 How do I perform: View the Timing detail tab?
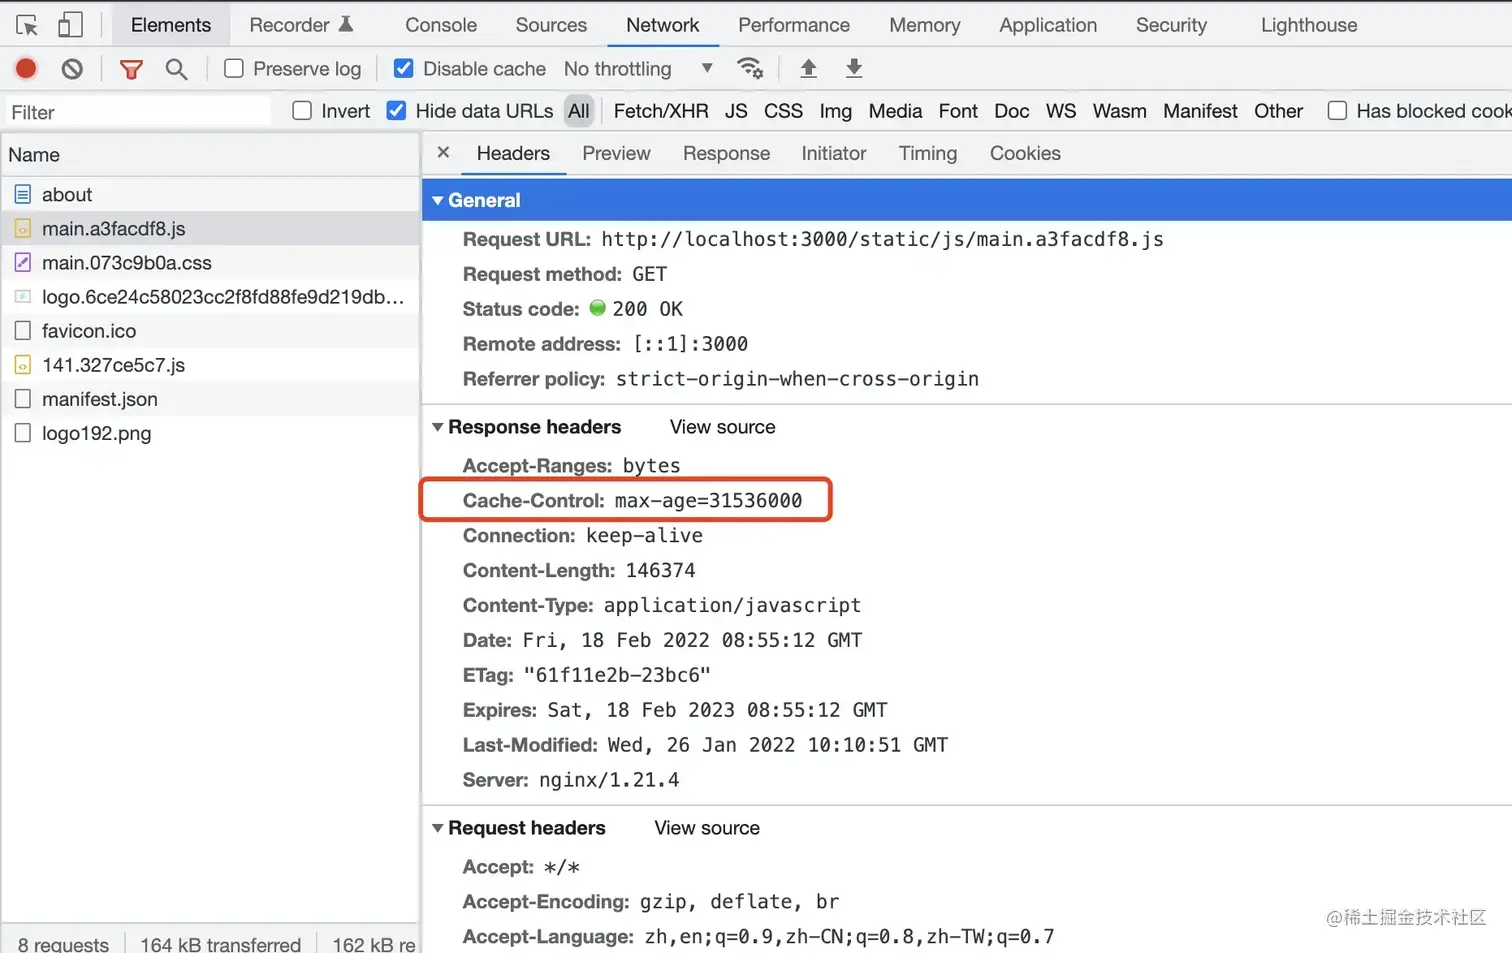click(928, 153)
